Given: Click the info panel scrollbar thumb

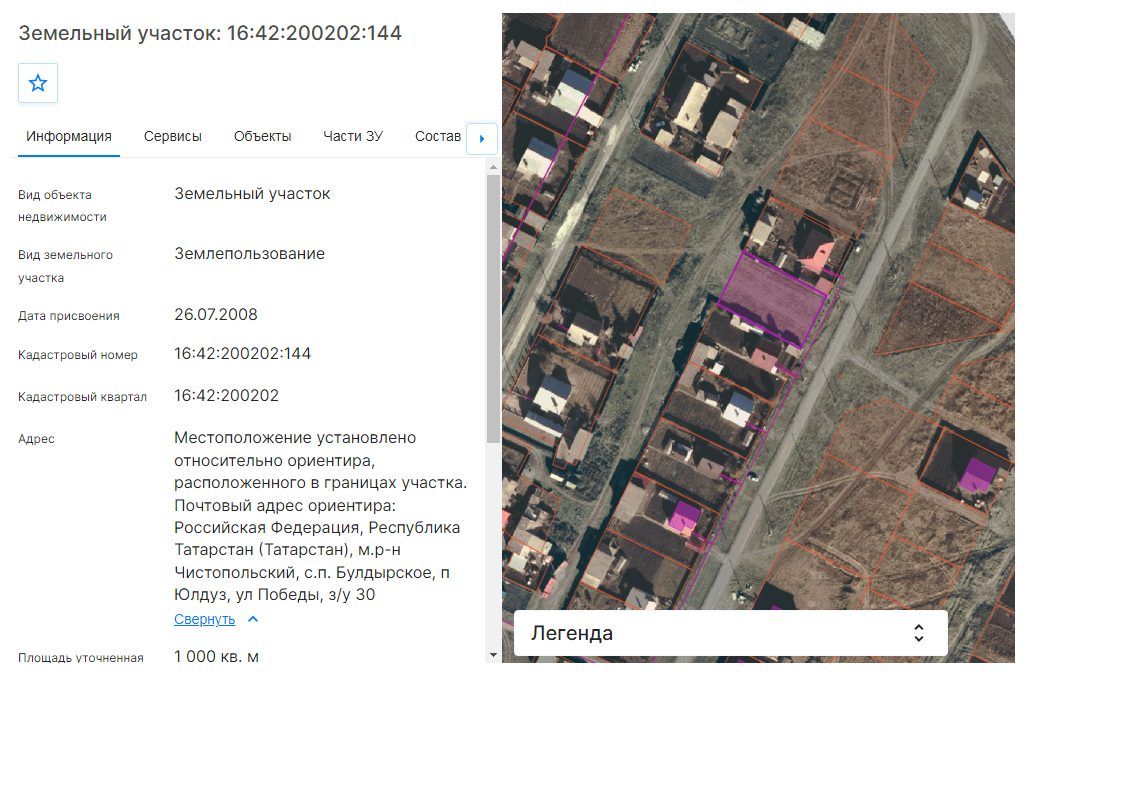Looking at the screenshot, I should click(493, 308).
